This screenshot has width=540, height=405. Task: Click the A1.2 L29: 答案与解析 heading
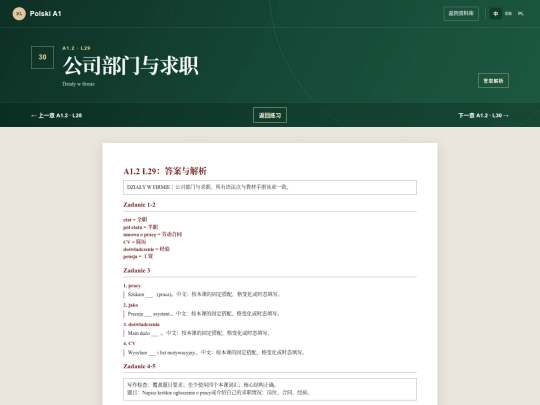pos(165,171)
